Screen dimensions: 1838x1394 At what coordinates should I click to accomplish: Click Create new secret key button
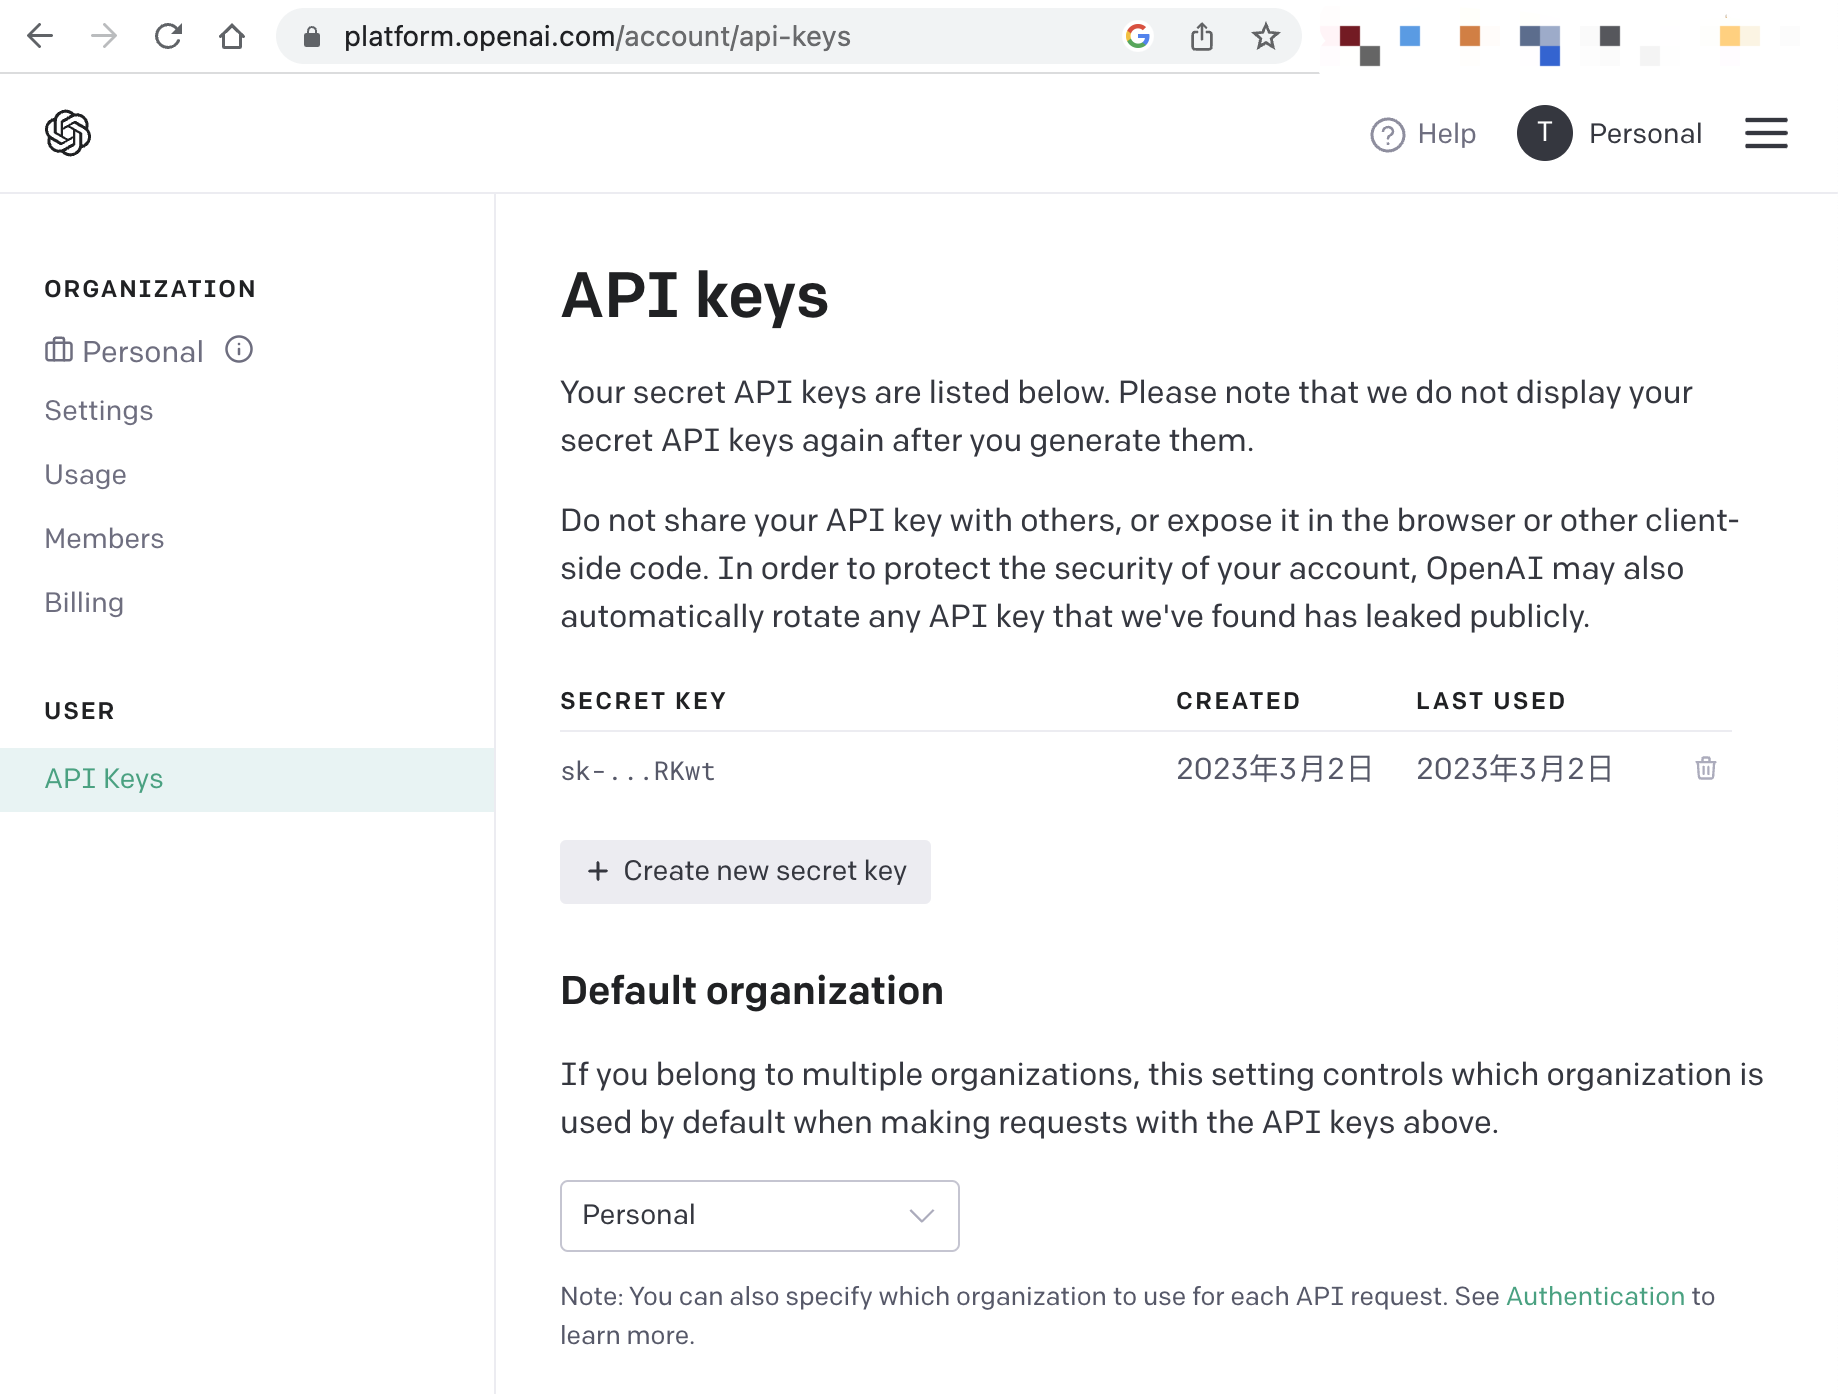tap(745, 872)
